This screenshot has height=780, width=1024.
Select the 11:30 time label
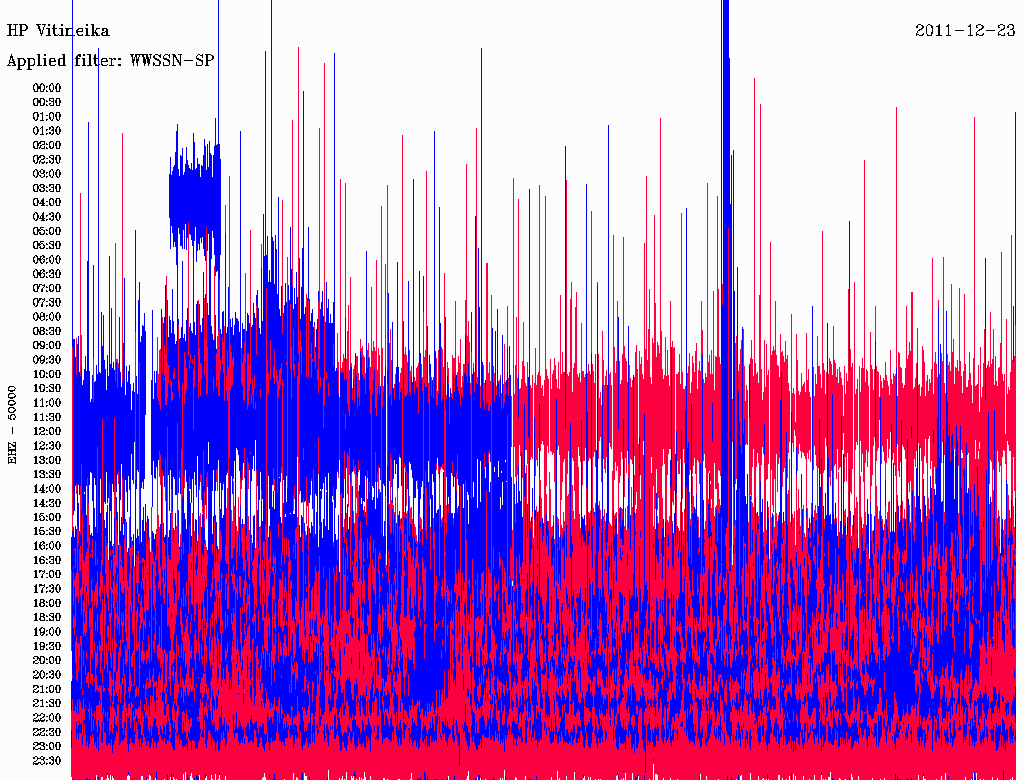[47, 417]
